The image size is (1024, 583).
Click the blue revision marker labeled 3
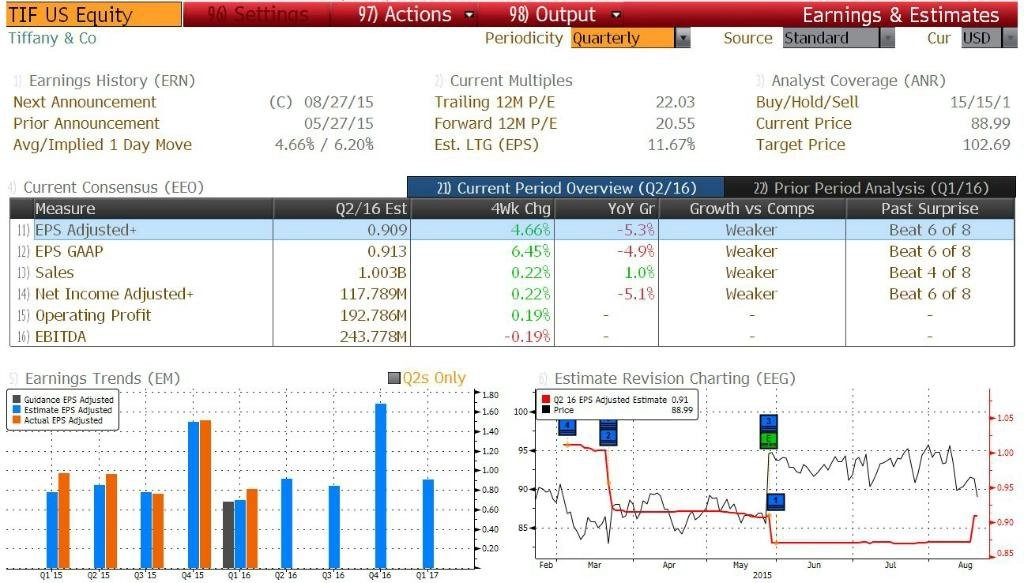point(769,421)
